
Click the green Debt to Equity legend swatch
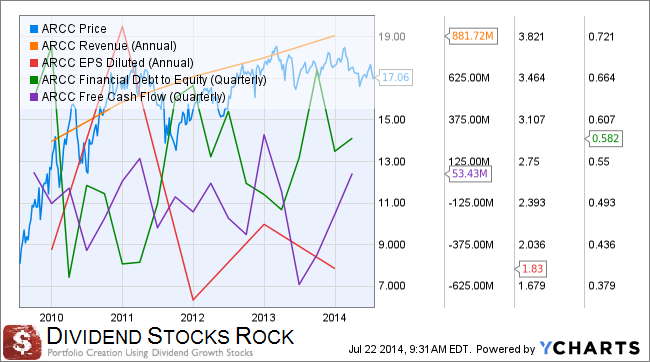[x=34, y=80]
